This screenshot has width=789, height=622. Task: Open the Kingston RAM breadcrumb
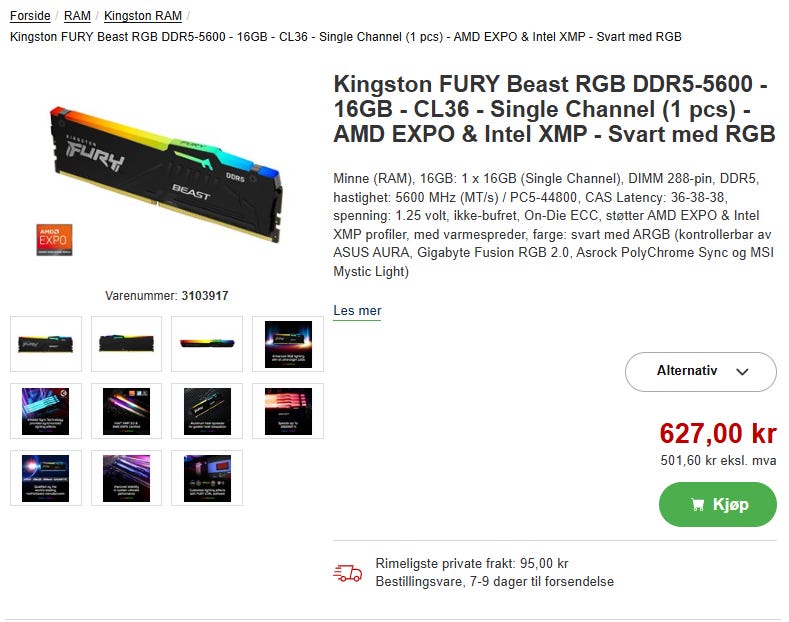tap(143, 16)
